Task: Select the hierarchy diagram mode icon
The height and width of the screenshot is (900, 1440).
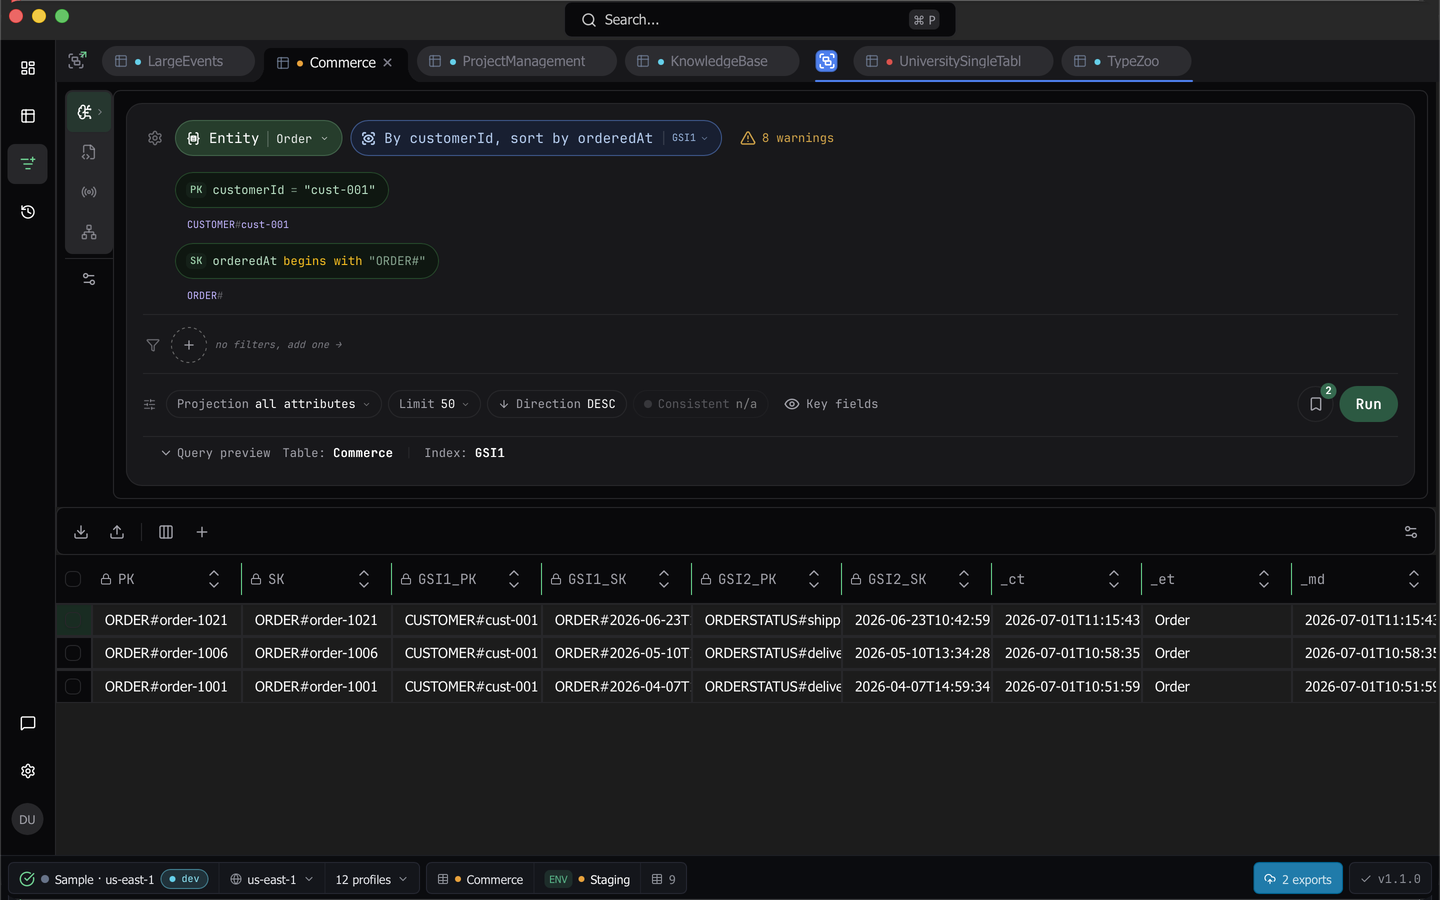Action: tap(89, 232)
